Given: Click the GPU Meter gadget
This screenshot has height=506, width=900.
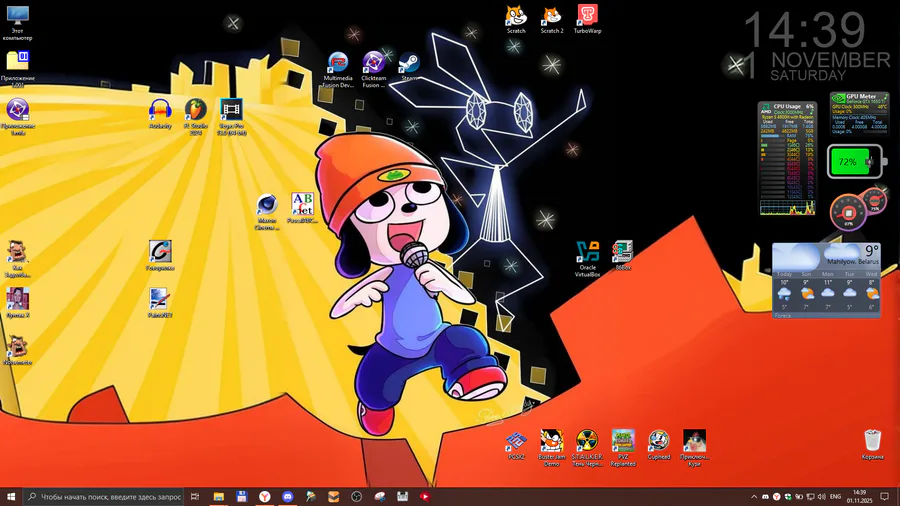Looking at the screenshot, I should [859, 114].
